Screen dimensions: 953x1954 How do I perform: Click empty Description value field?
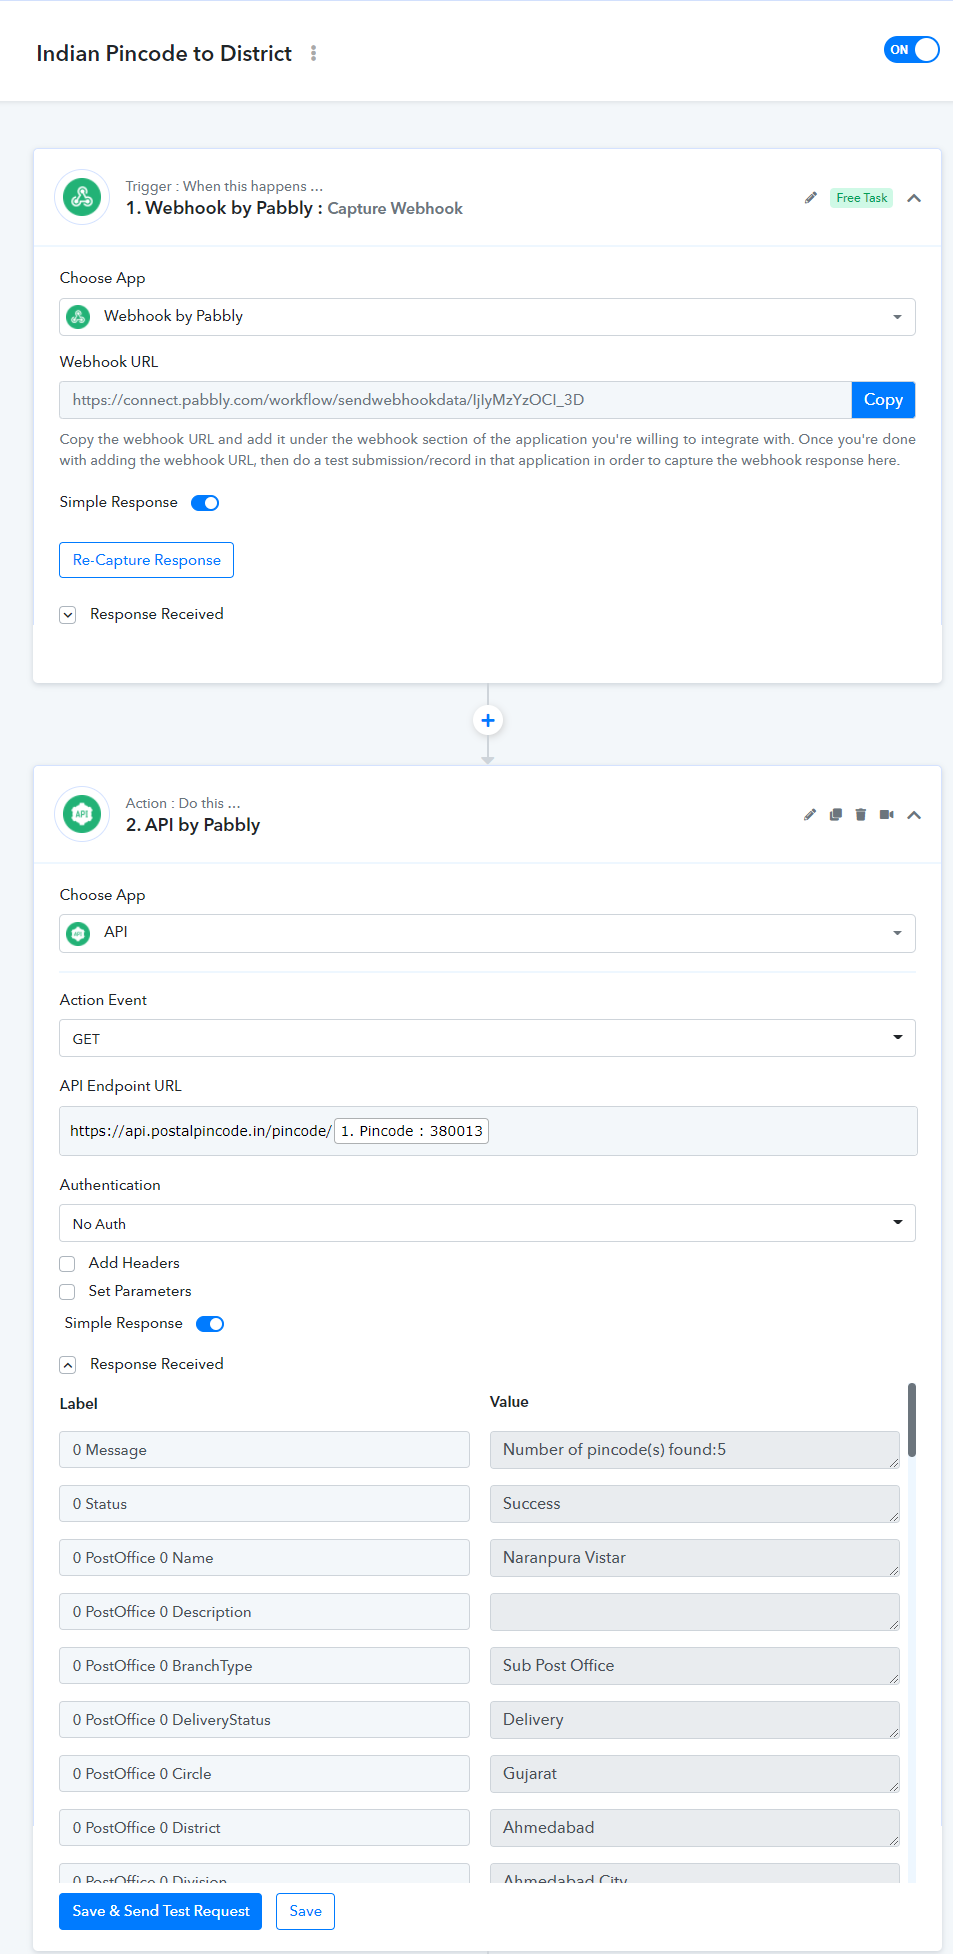pyautogui.click(x=694, y=1612)
